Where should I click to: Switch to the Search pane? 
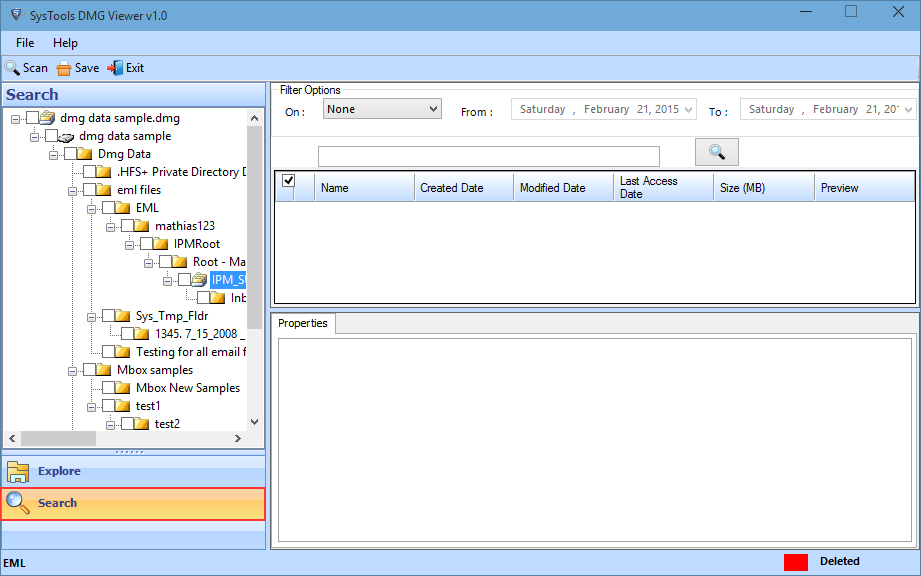tap(133, 504)
